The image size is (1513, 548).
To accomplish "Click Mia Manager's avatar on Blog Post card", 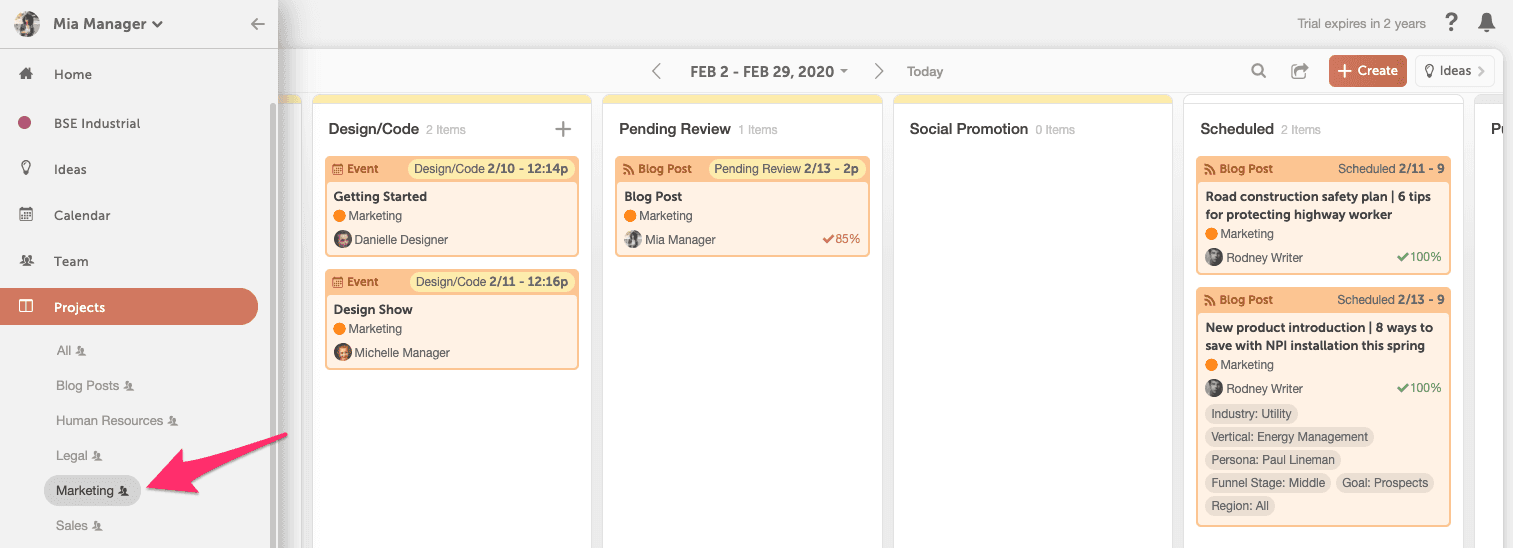I will click(x=633, y=239).
